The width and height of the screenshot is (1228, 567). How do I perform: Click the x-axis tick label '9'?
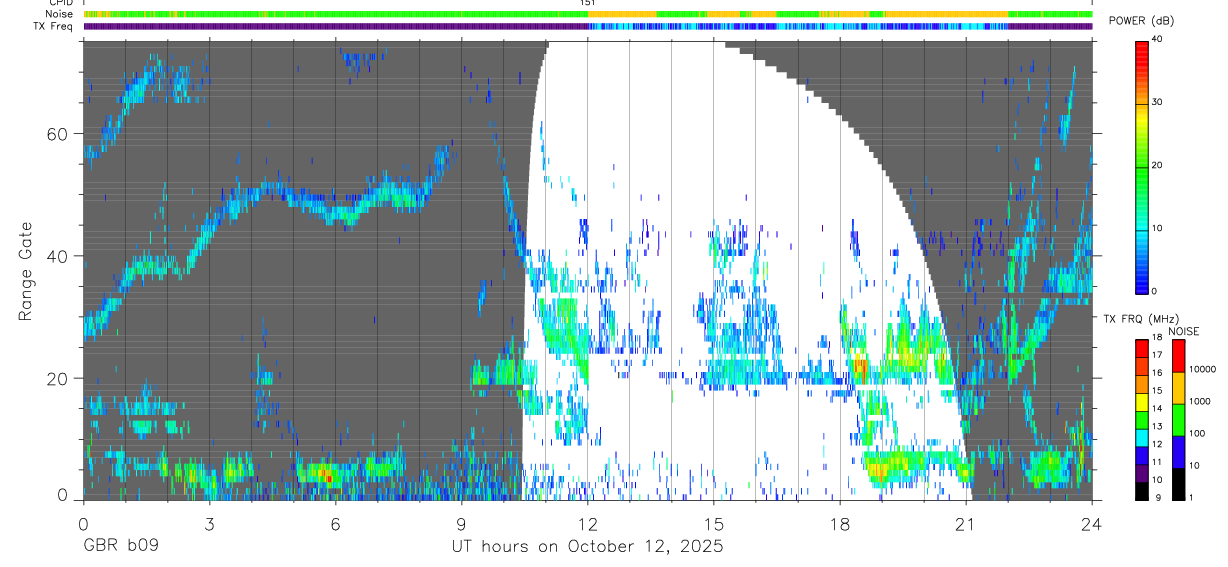pyautogui.click(x=461, y=523)
